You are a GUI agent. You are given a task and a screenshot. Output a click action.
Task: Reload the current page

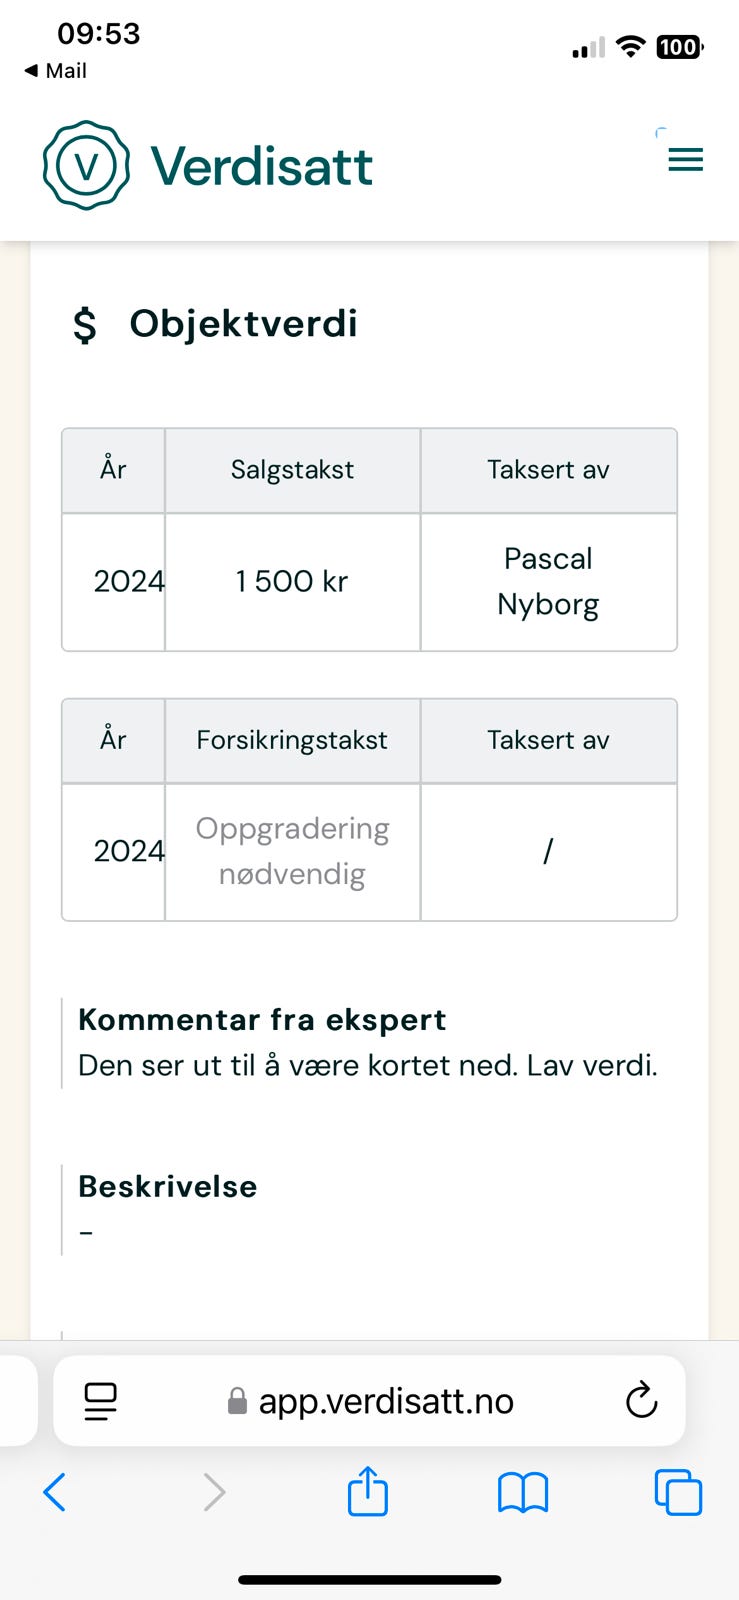pos(641,1400)
